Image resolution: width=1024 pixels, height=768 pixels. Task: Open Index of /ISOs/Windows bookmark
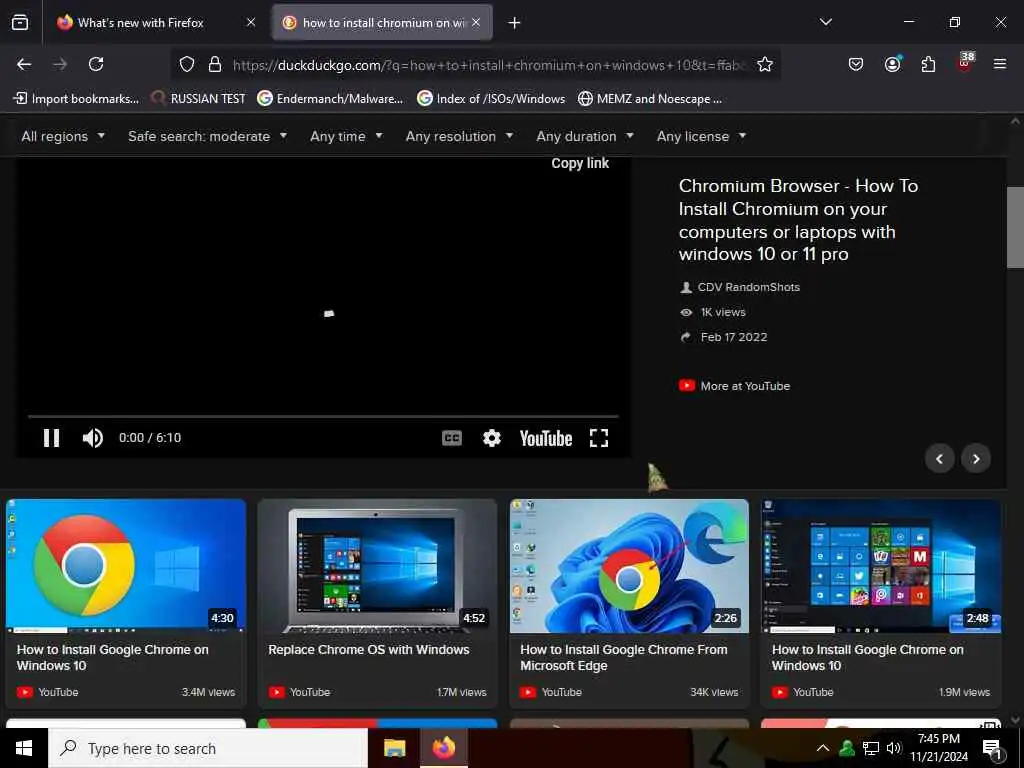(x=491, y=99)
